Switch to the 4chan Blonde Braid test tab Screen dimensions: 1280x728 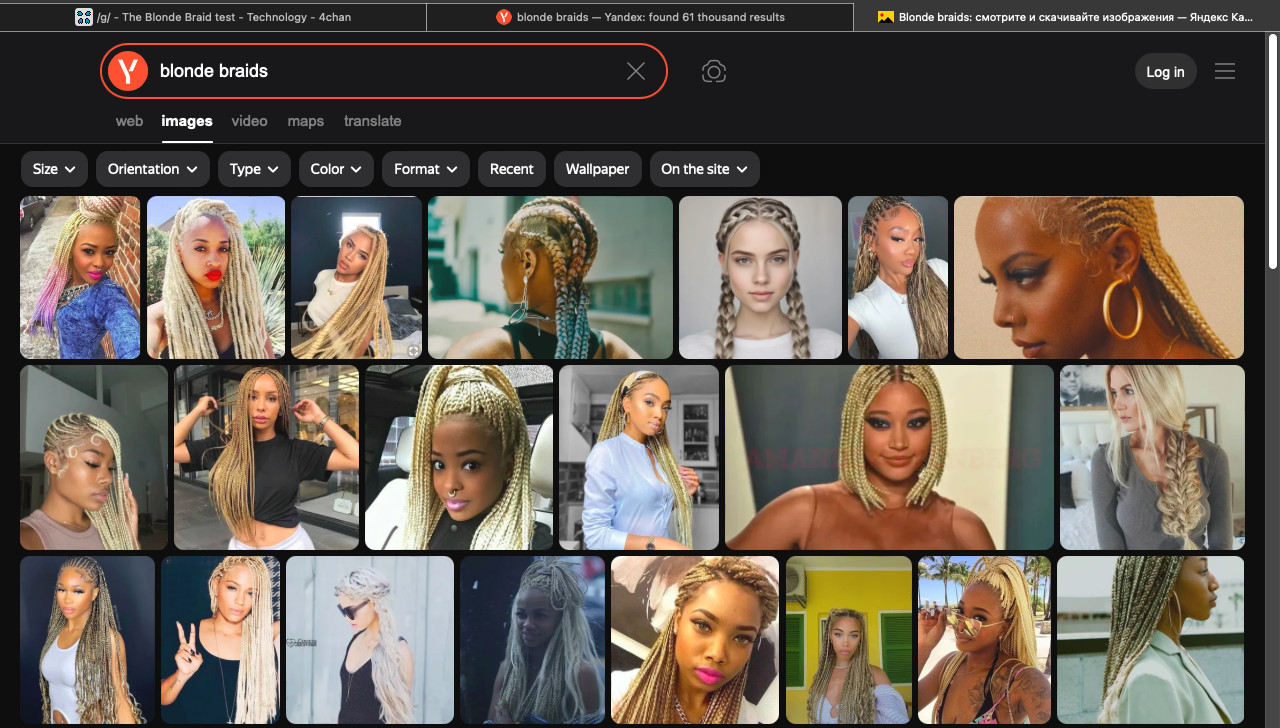[x=213, y=17]
